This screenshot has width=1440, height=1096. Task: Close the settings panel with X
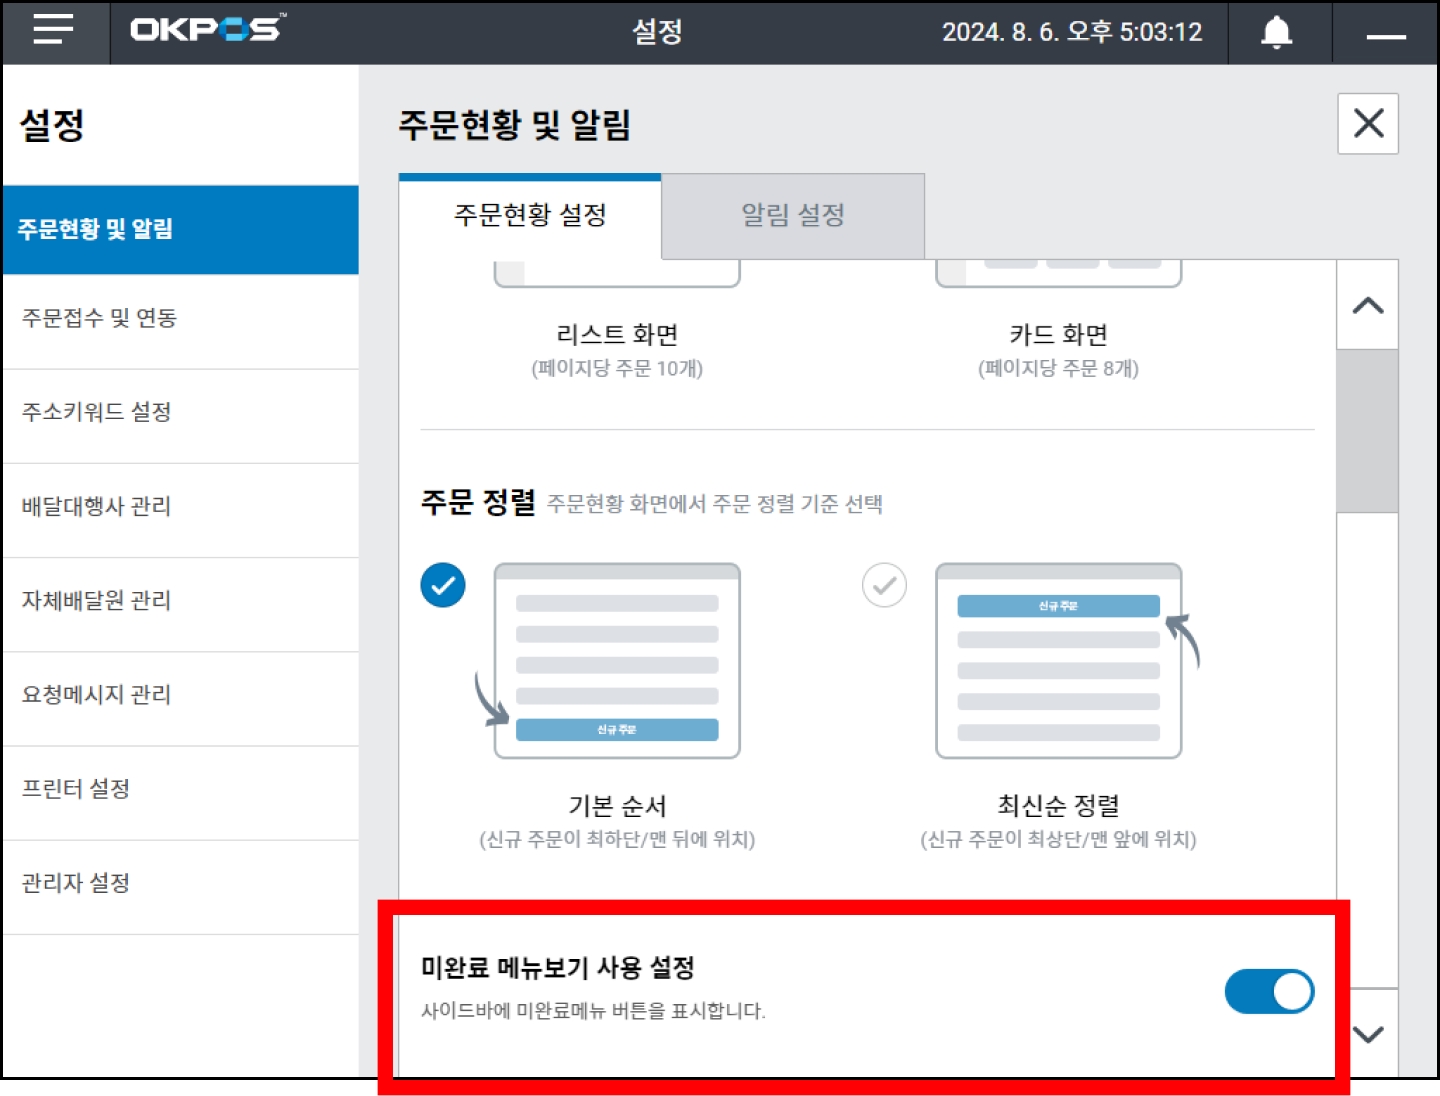coord(1367,124)
